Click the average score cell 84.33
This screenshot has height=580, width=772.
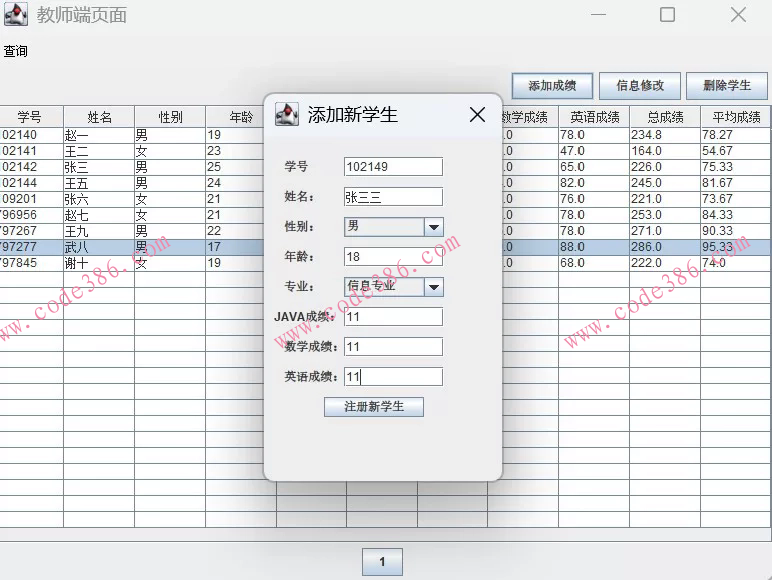[736, 215]
